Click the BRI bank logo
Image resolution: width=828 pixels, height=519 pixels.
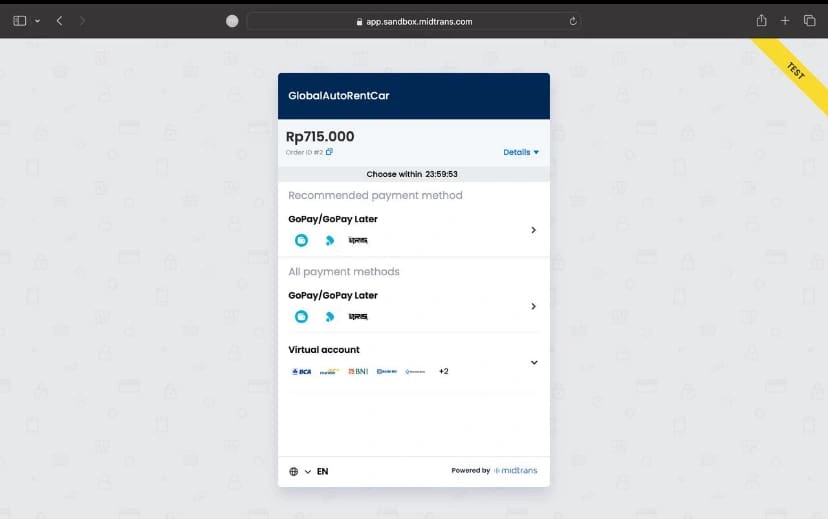387,372
